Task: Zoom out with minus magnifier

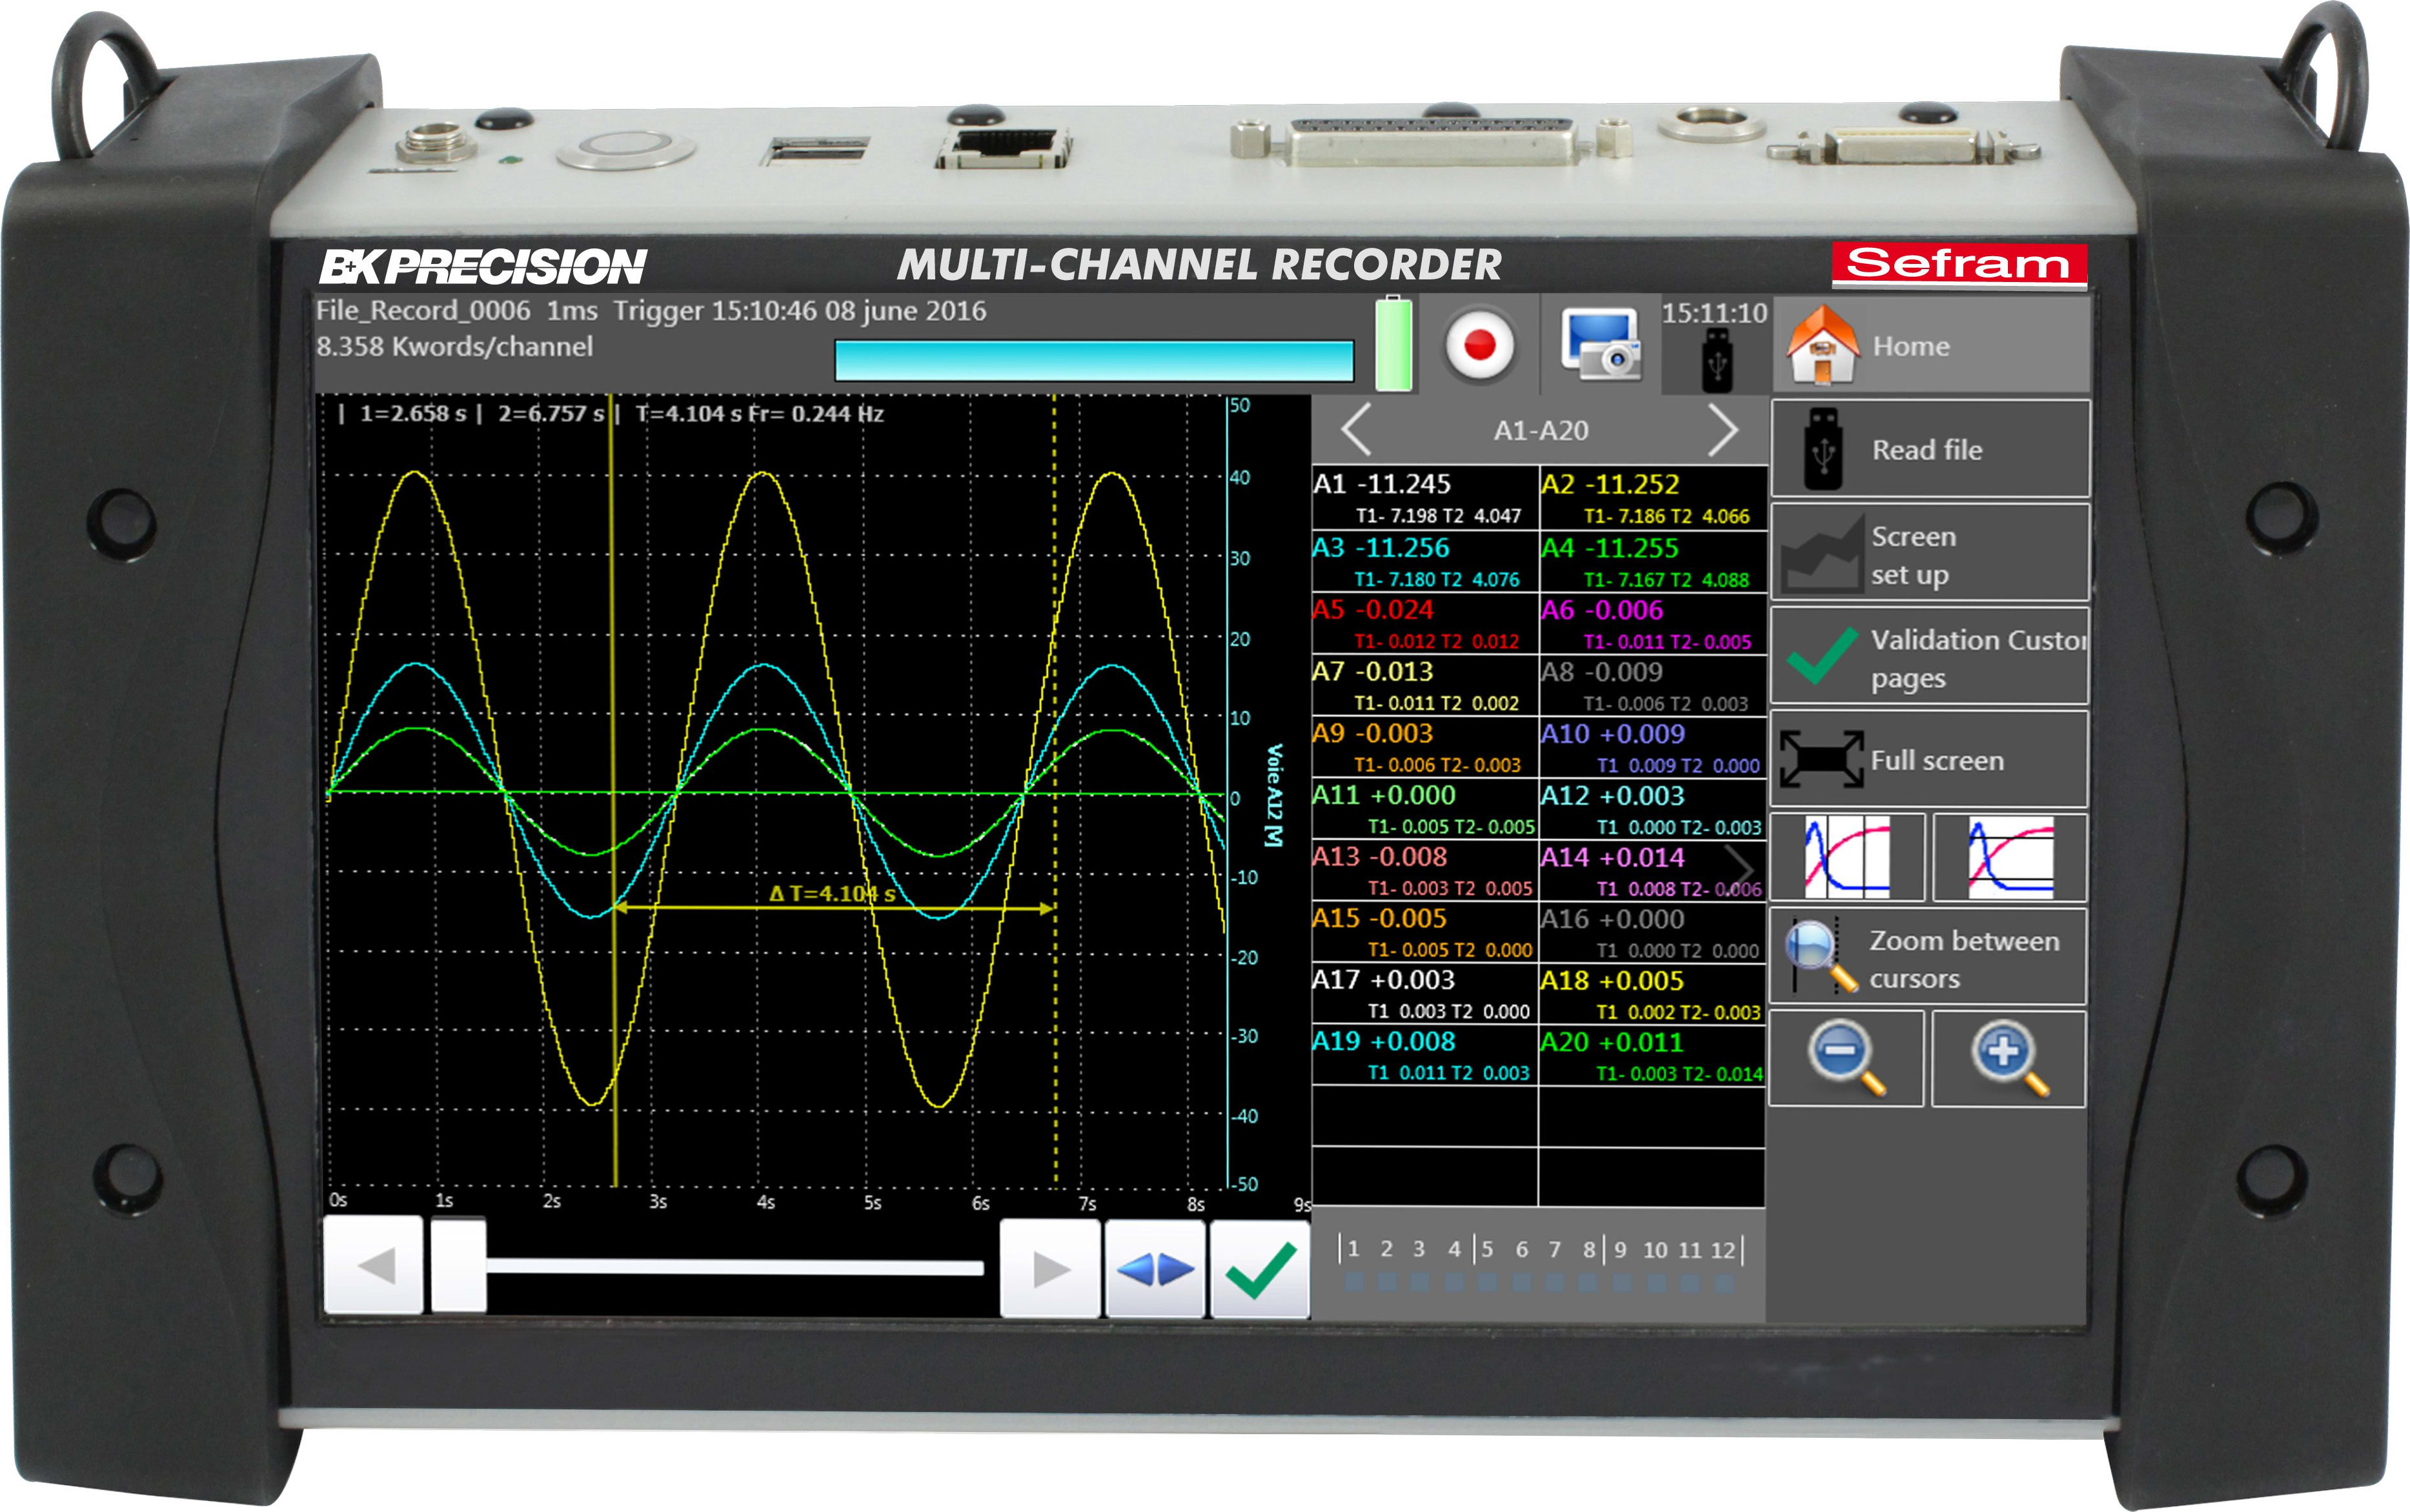Action: (1847, 1058)
